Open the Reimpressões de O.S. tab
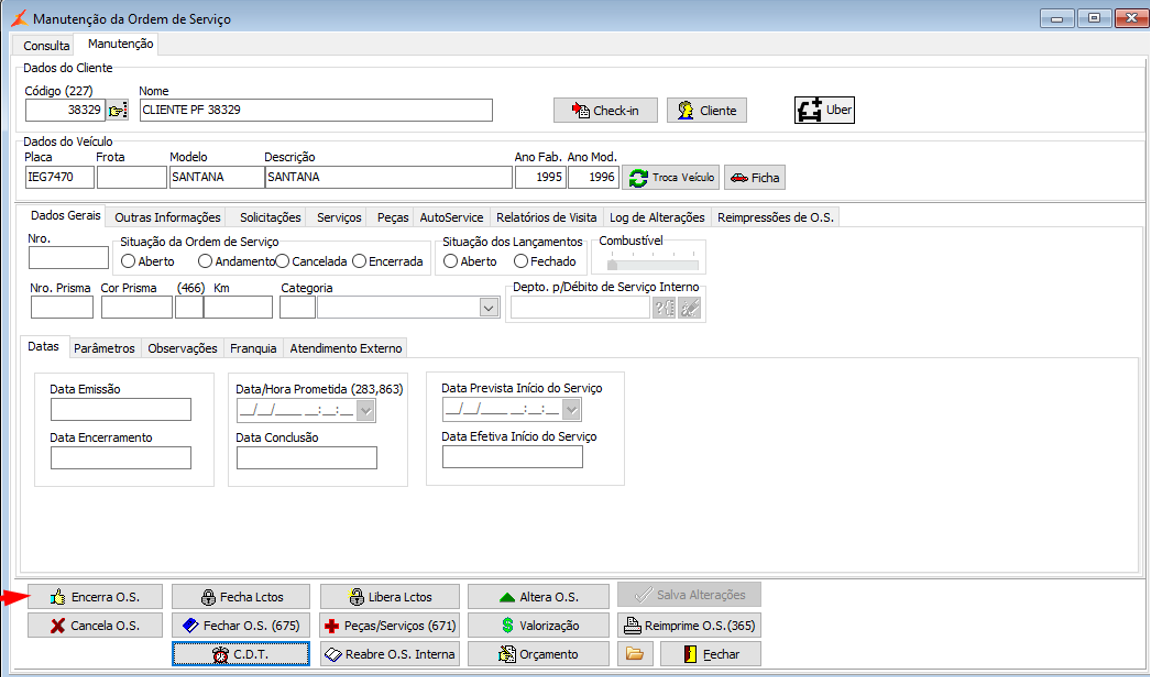 [775, 218]
